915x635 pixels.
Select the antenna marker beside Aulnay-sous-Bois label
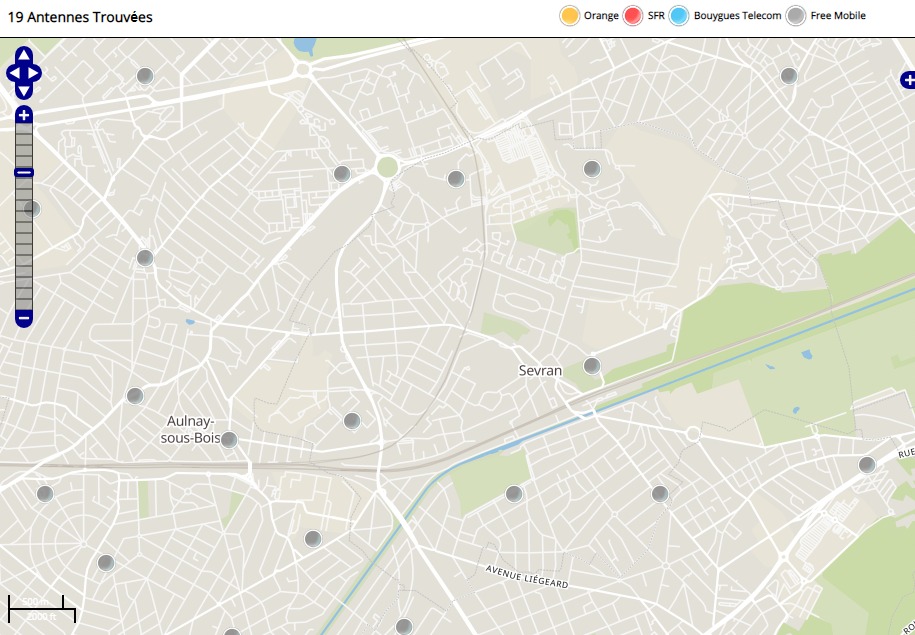tap(229, 440)
